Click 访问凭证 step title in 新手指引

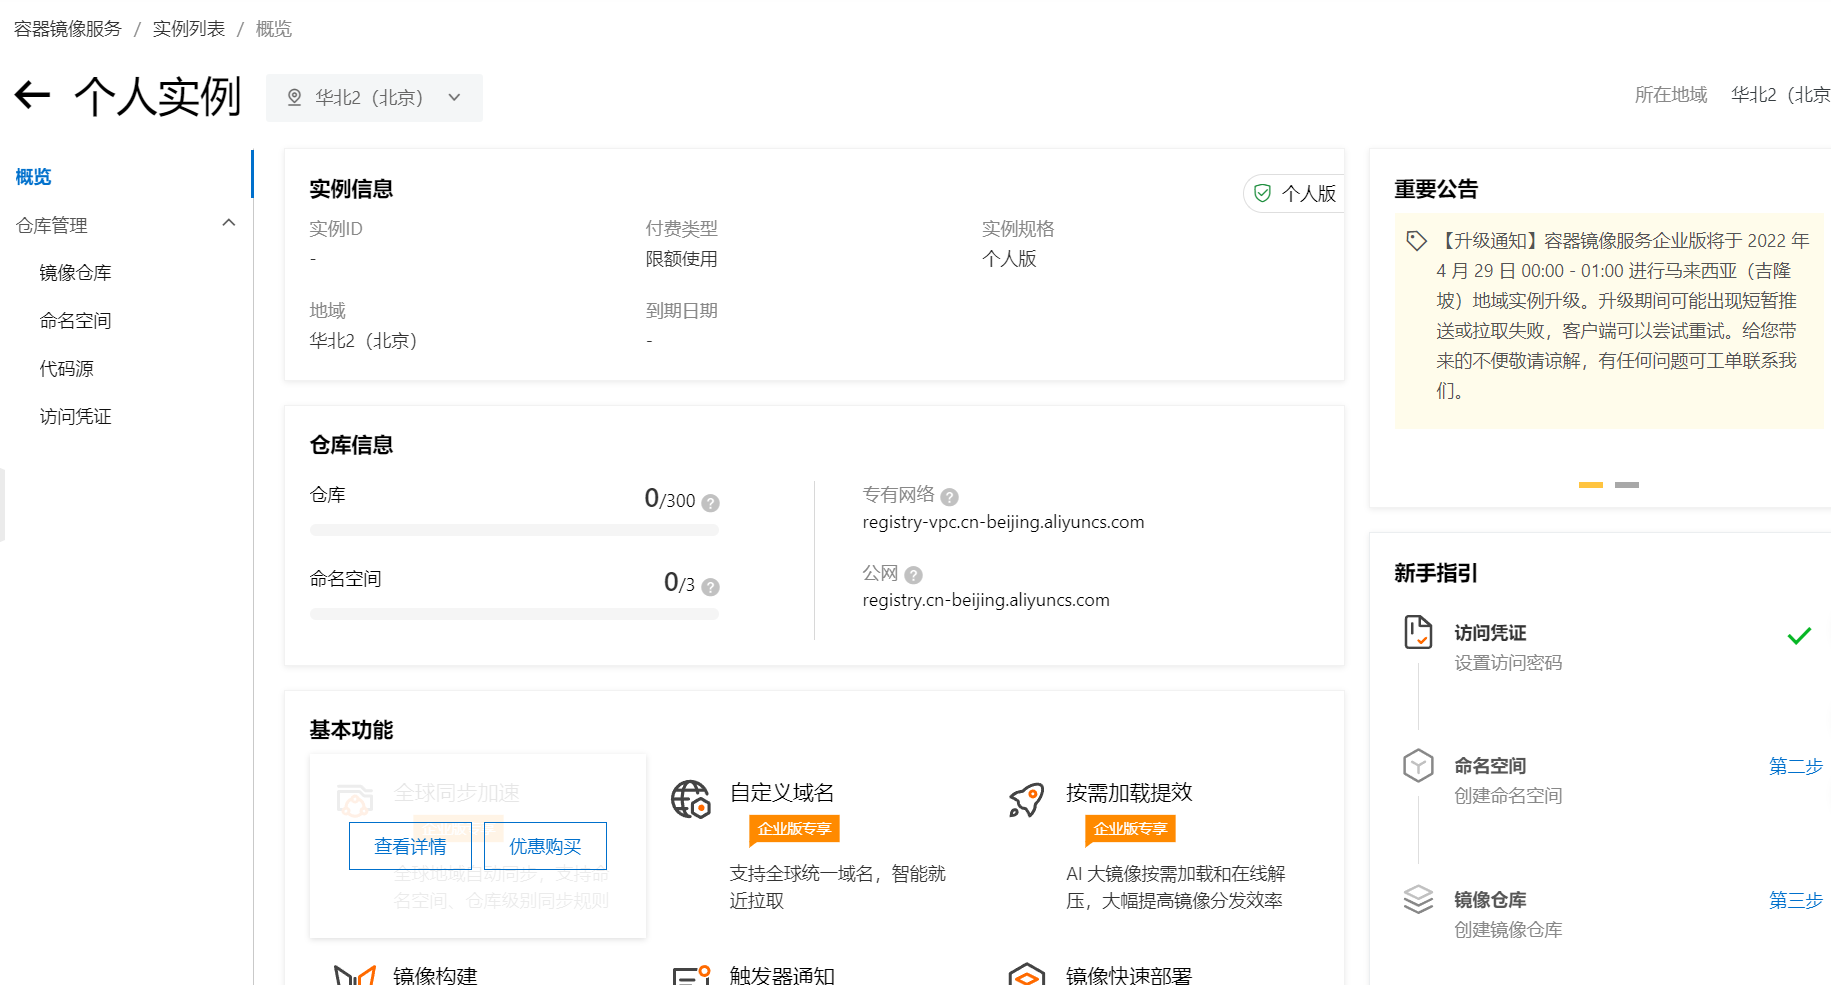coord(1490,633)
